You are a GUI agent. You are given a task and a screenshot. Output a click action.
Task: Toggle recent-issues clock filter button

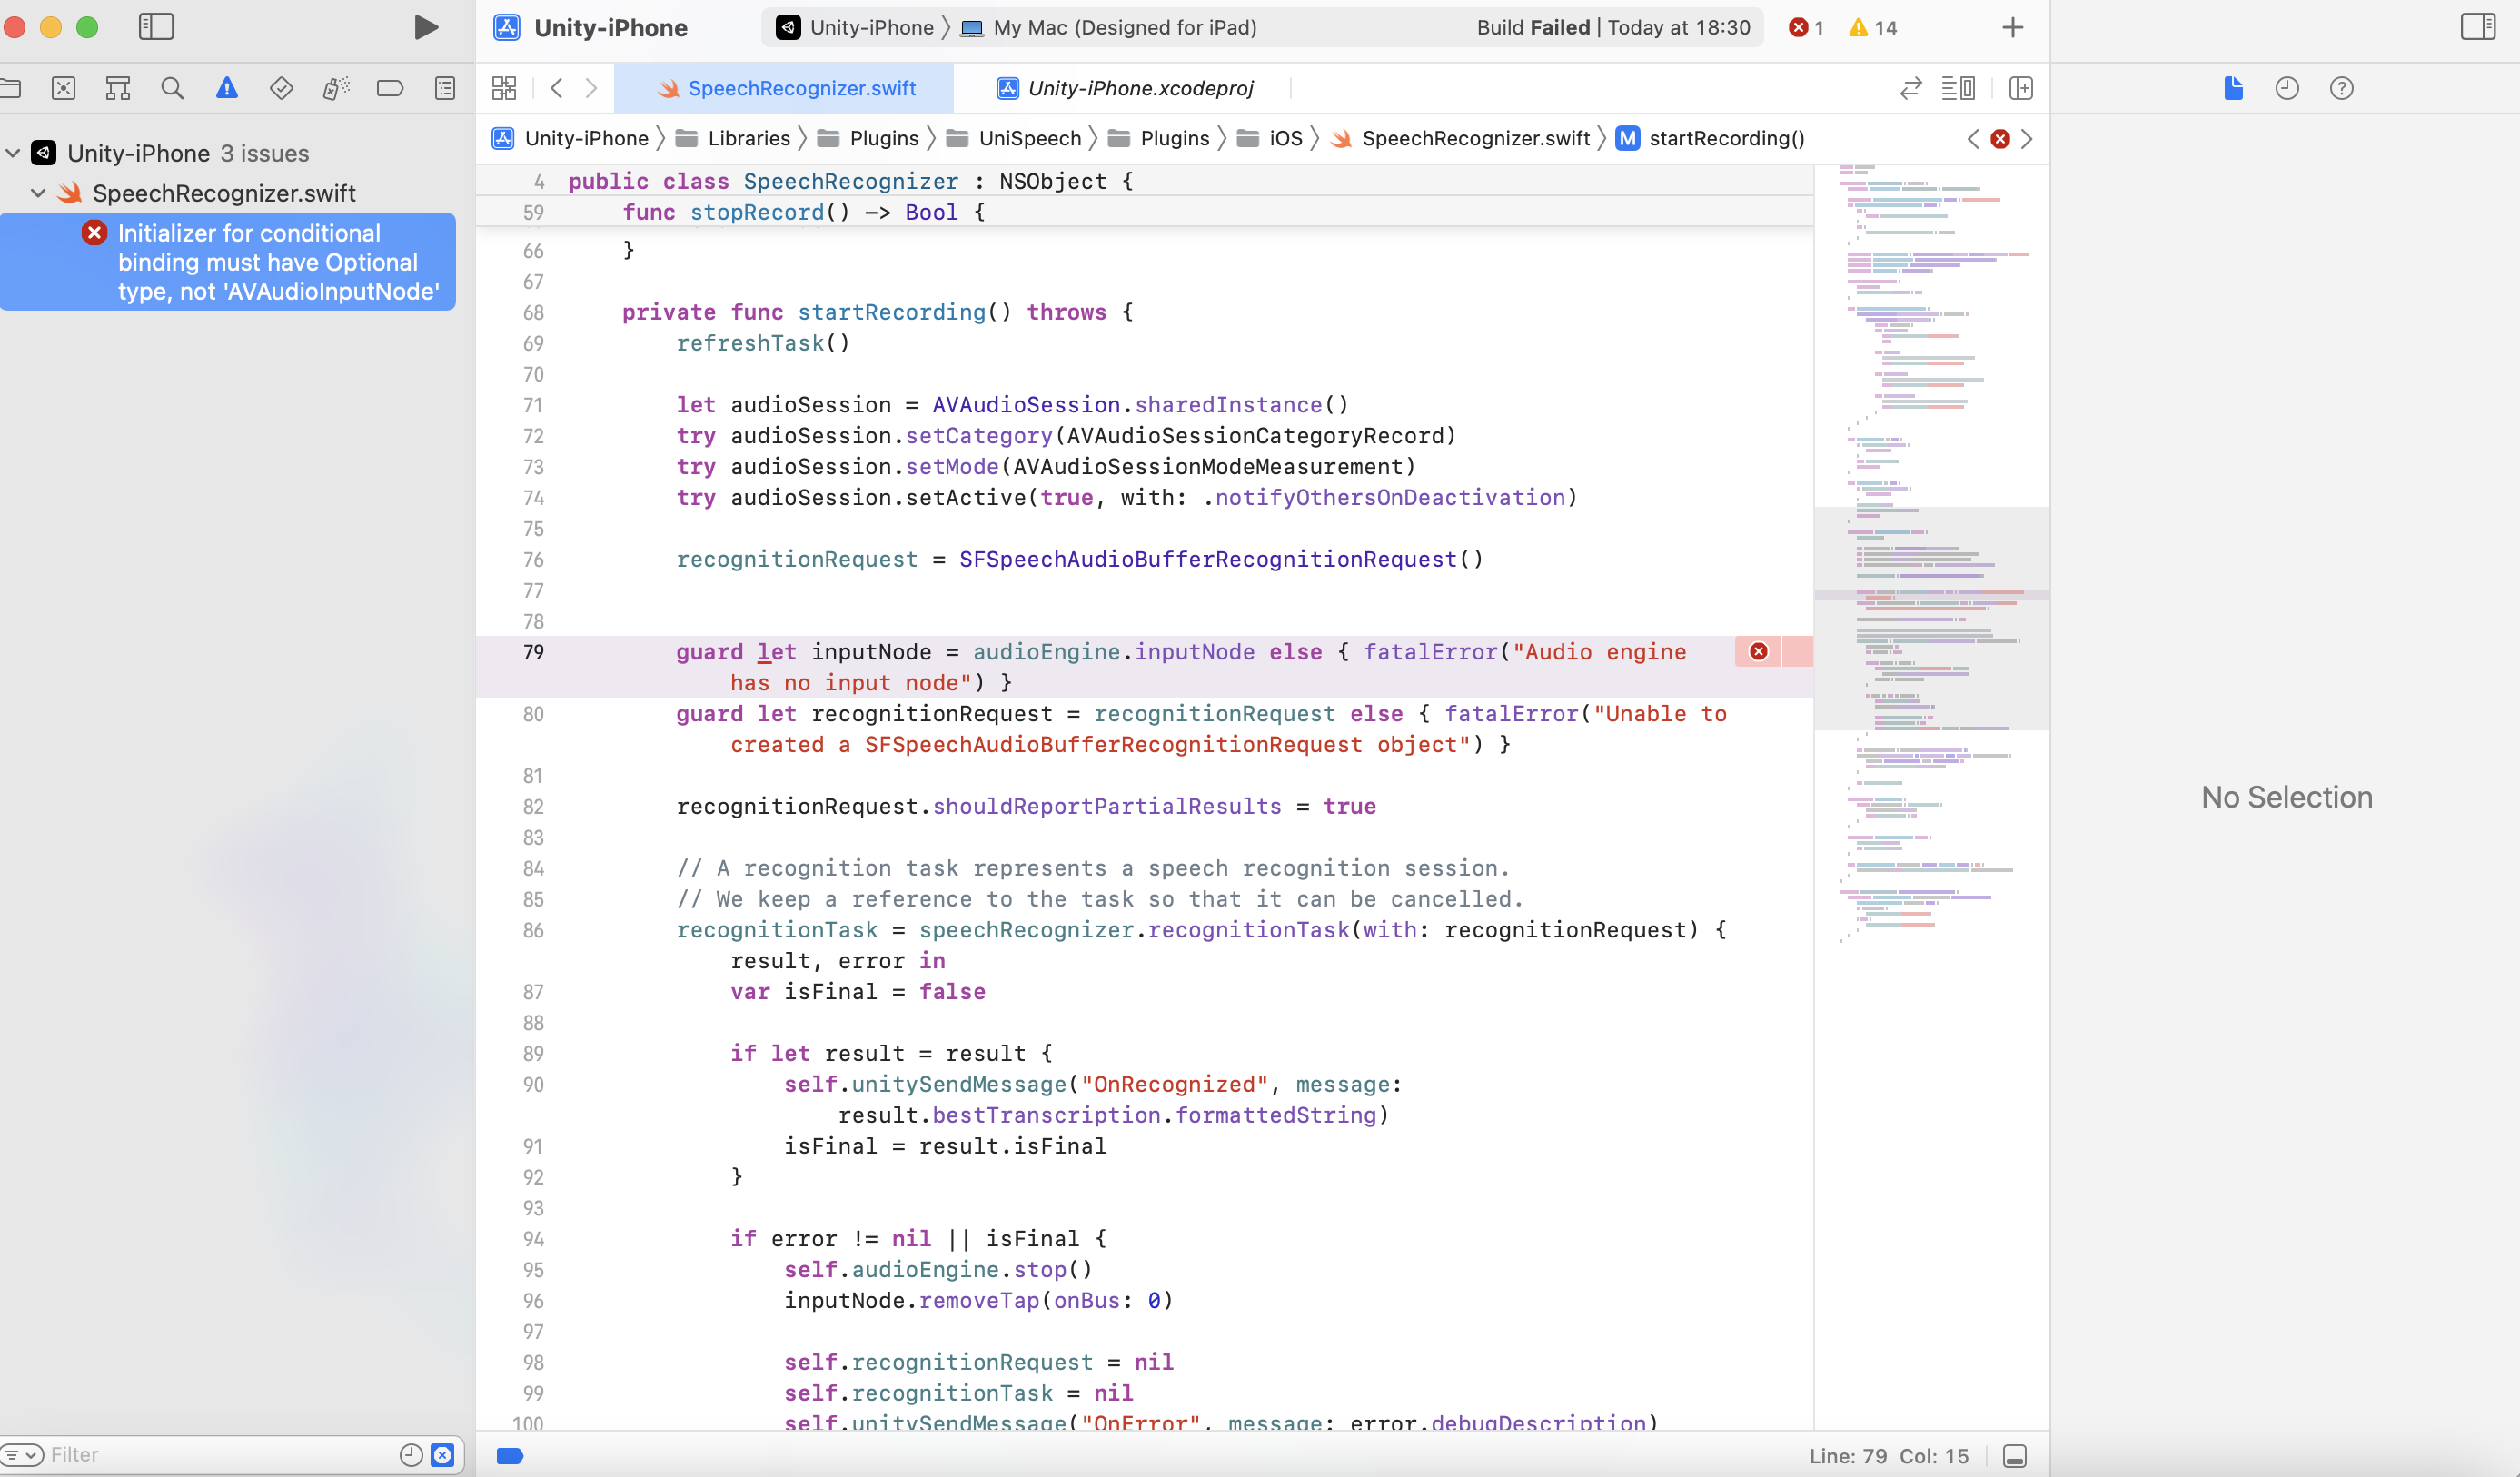tap(410, 1455)
